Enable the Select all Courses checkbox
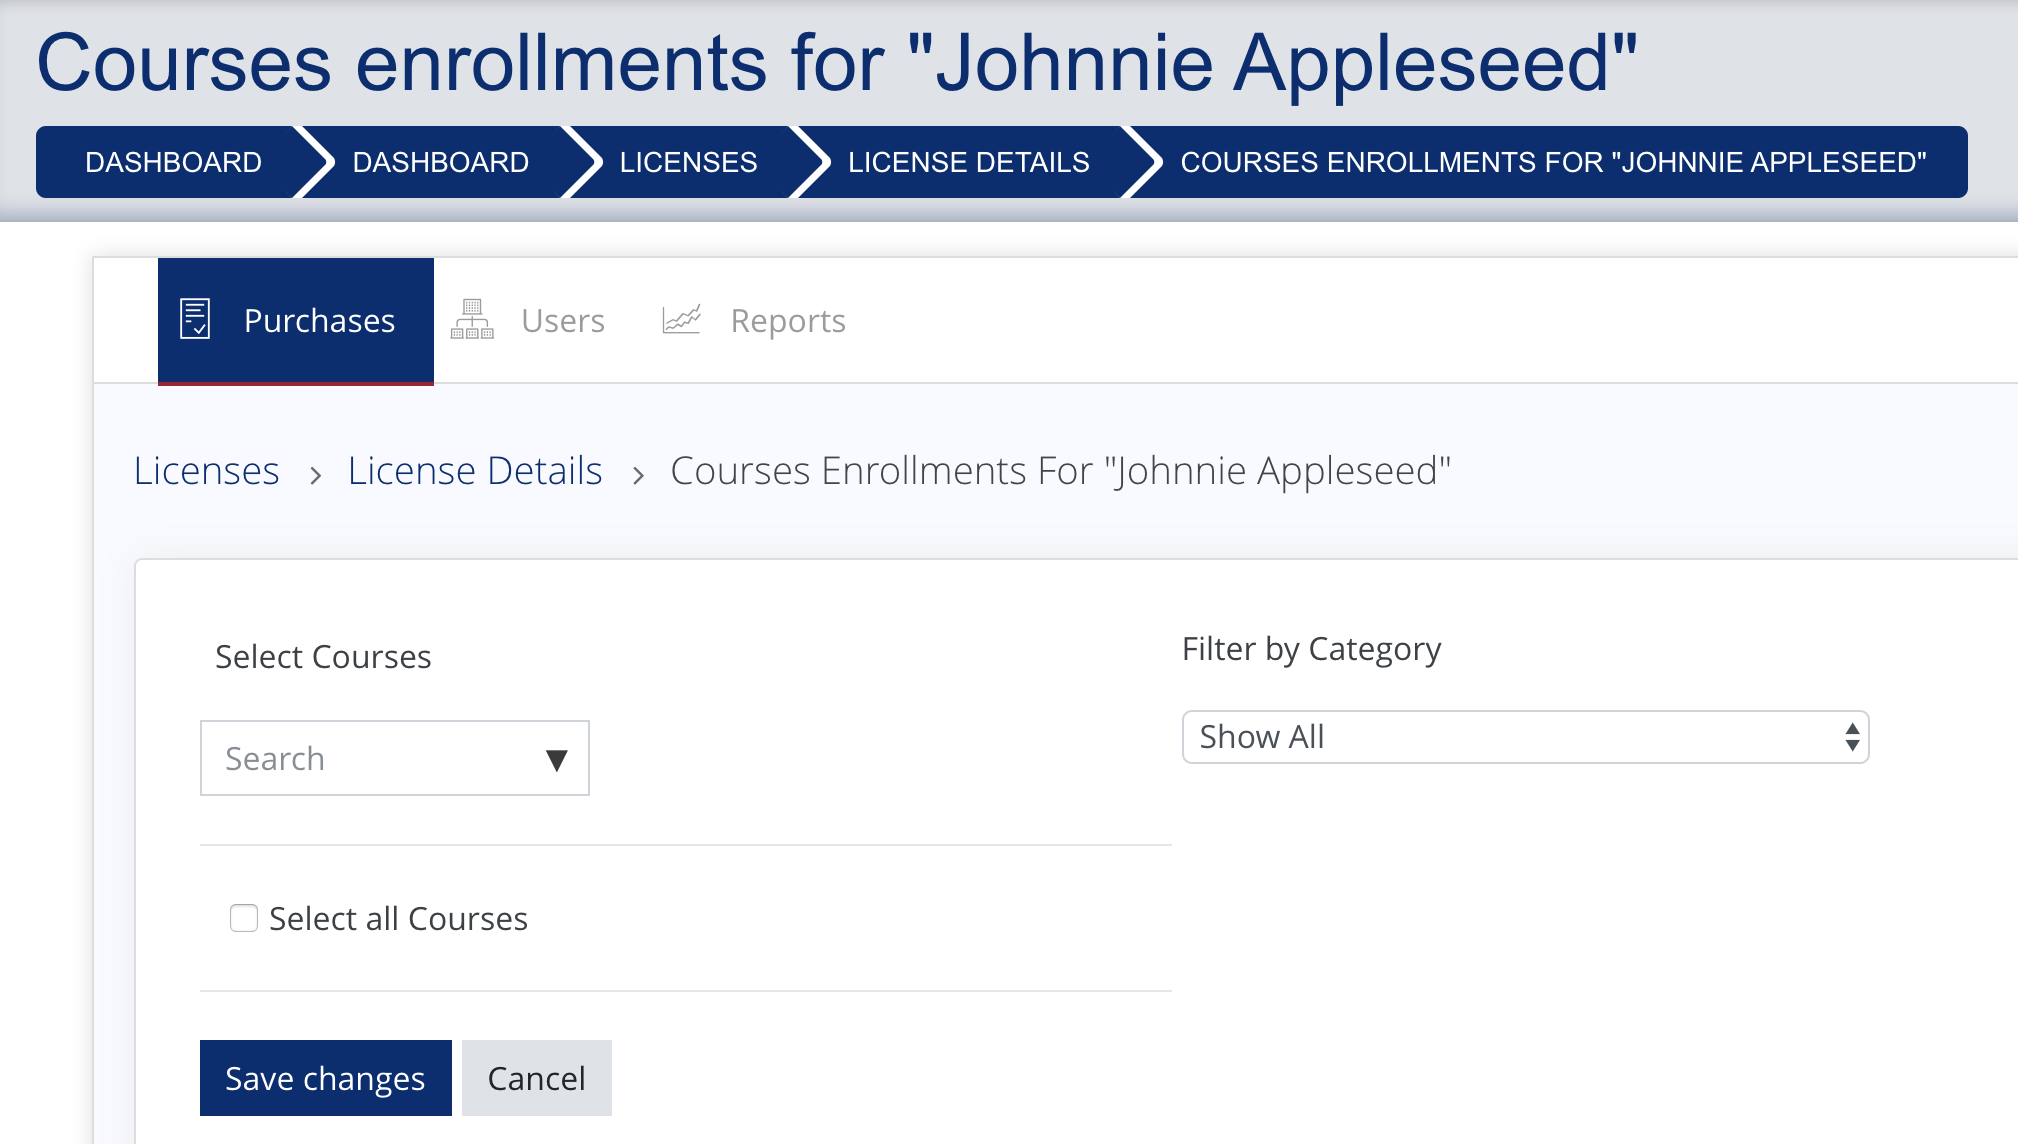The image size is (2018, 1144). click(244, 918)
